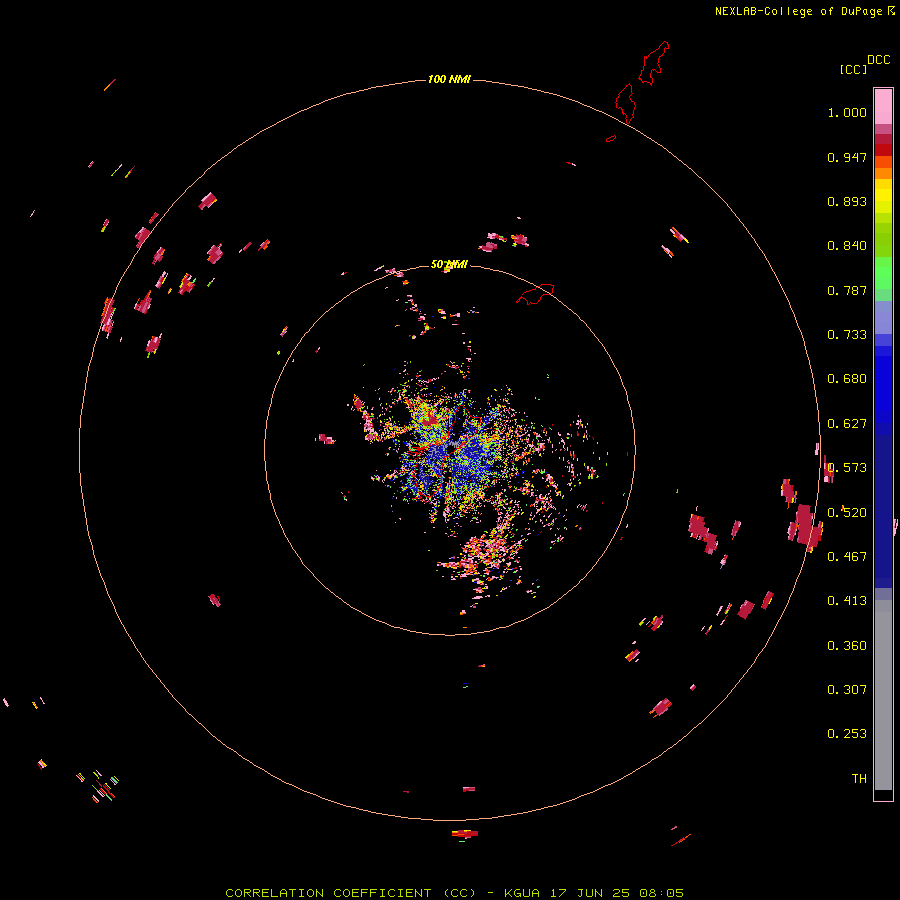Screen dimensions: 900x900
Task: Click the 0.520 scale value
Action: (x=847, y=513)
